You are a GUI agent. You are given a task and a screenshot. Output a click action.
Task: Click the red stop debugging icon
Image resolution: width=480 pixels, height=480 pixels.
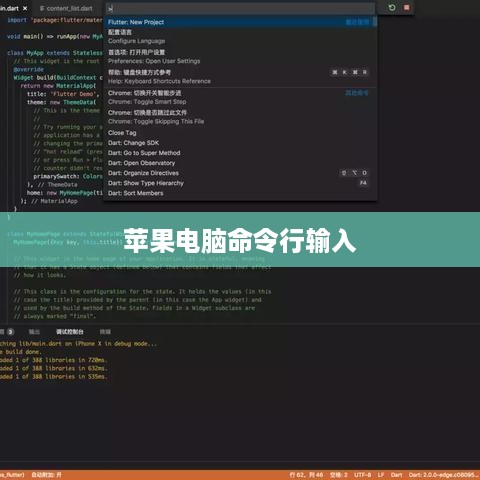(407, 7)
